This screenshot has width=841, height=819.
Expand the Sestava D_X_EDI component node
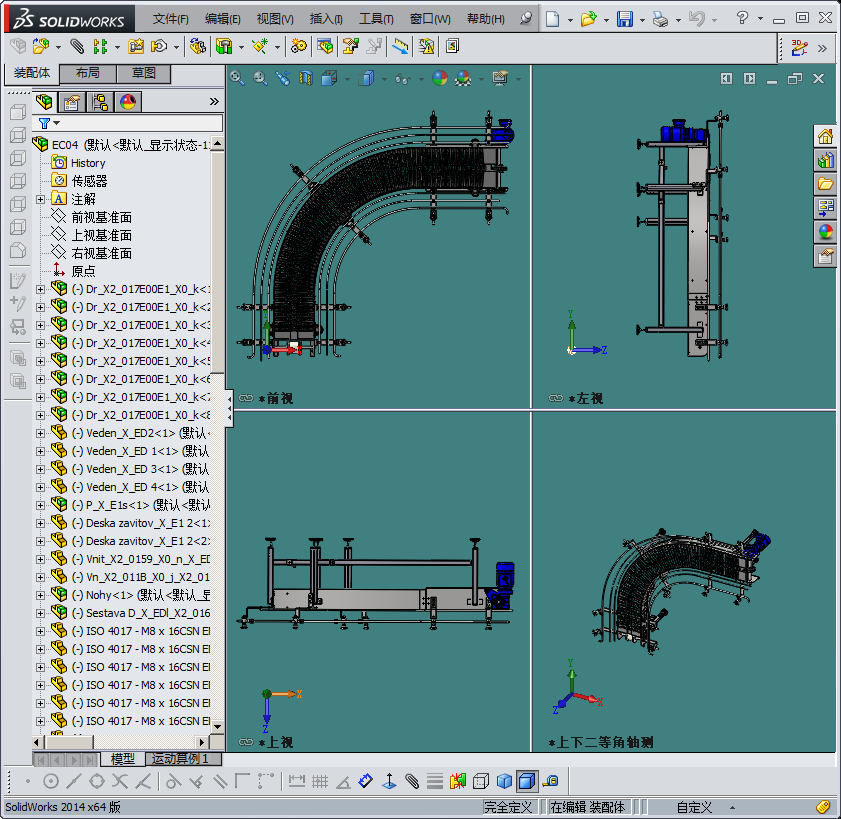pyautogui.click(x=40, y=613)
